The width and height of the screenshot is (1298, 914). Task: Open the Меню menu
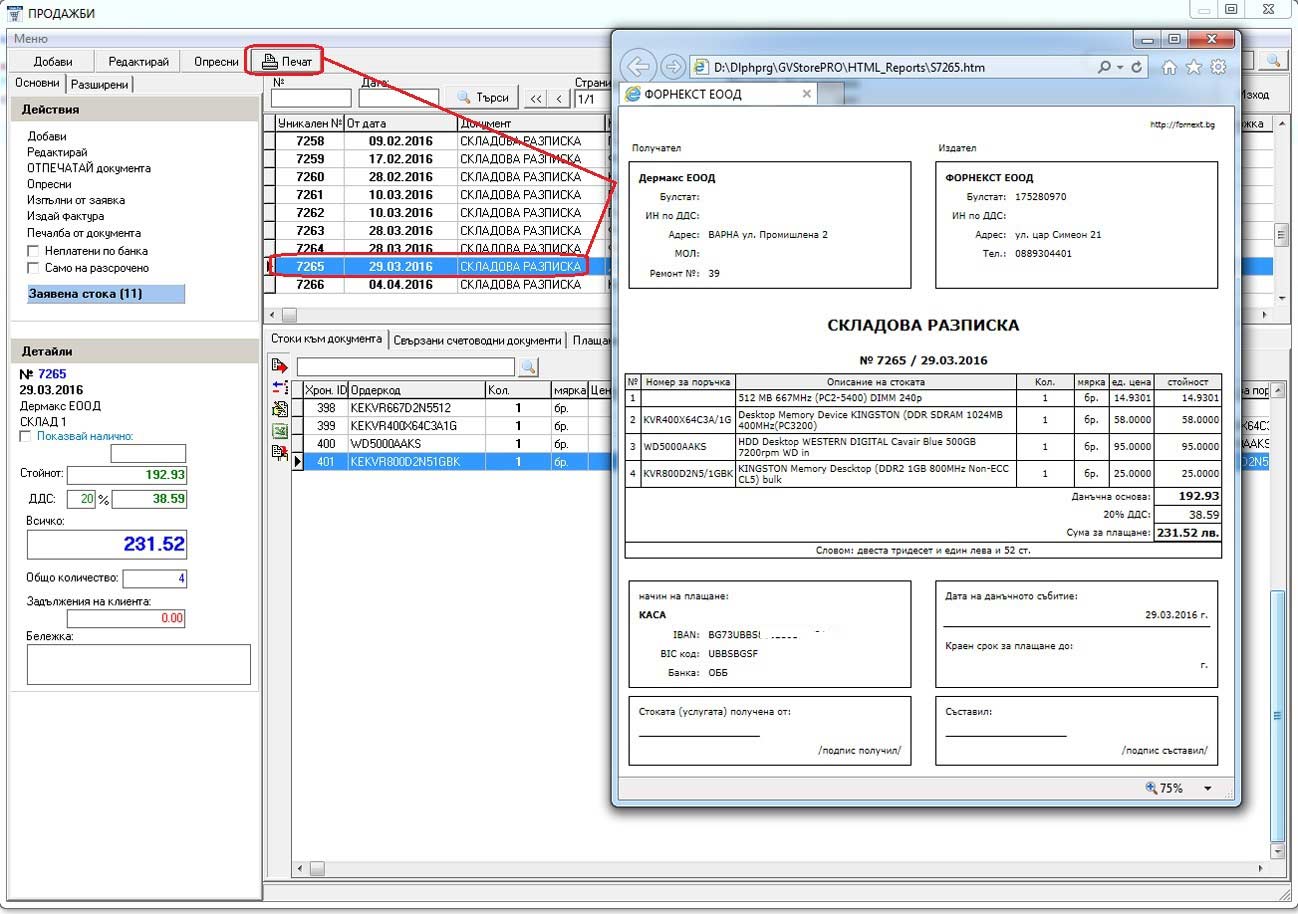31,38
